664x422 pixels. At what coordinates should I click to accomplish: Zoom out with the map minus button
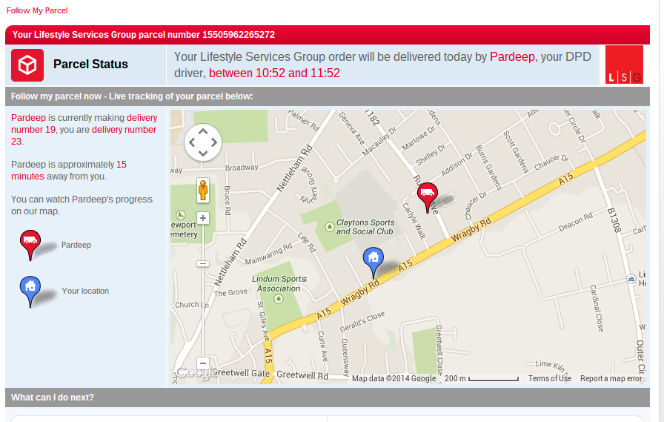pyautogui.click(x=203, y=363)
